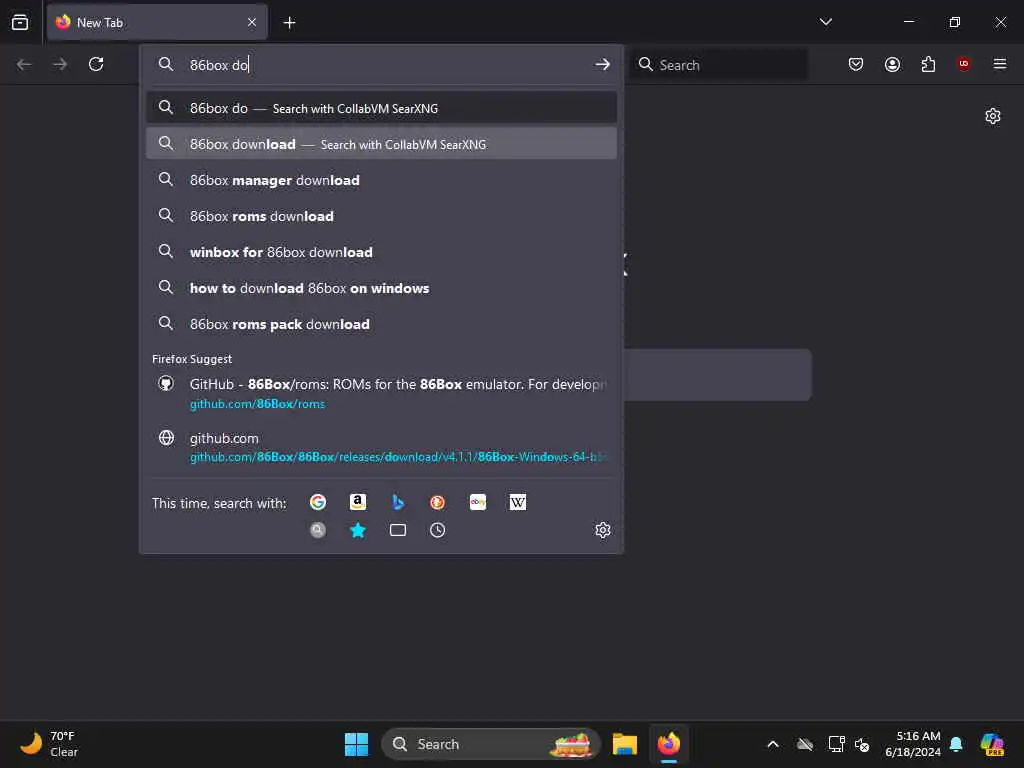Open File Explorer from taskbar

624,744
